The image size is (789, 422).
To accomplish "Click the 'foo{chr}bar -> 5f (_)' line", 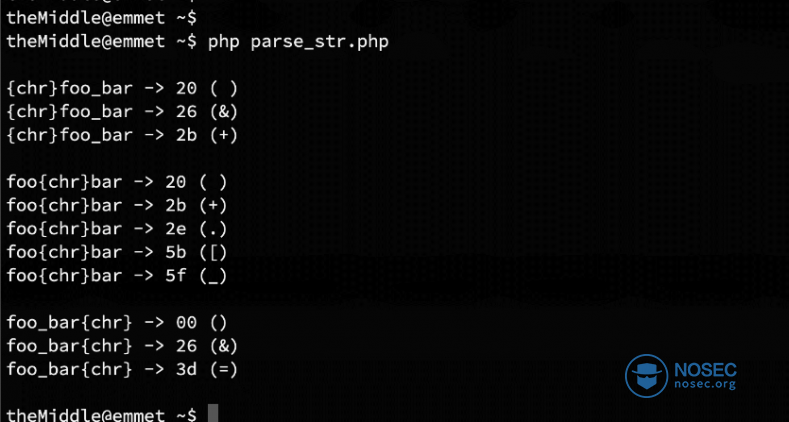I will pyautogui.click(x=117, y=276).
